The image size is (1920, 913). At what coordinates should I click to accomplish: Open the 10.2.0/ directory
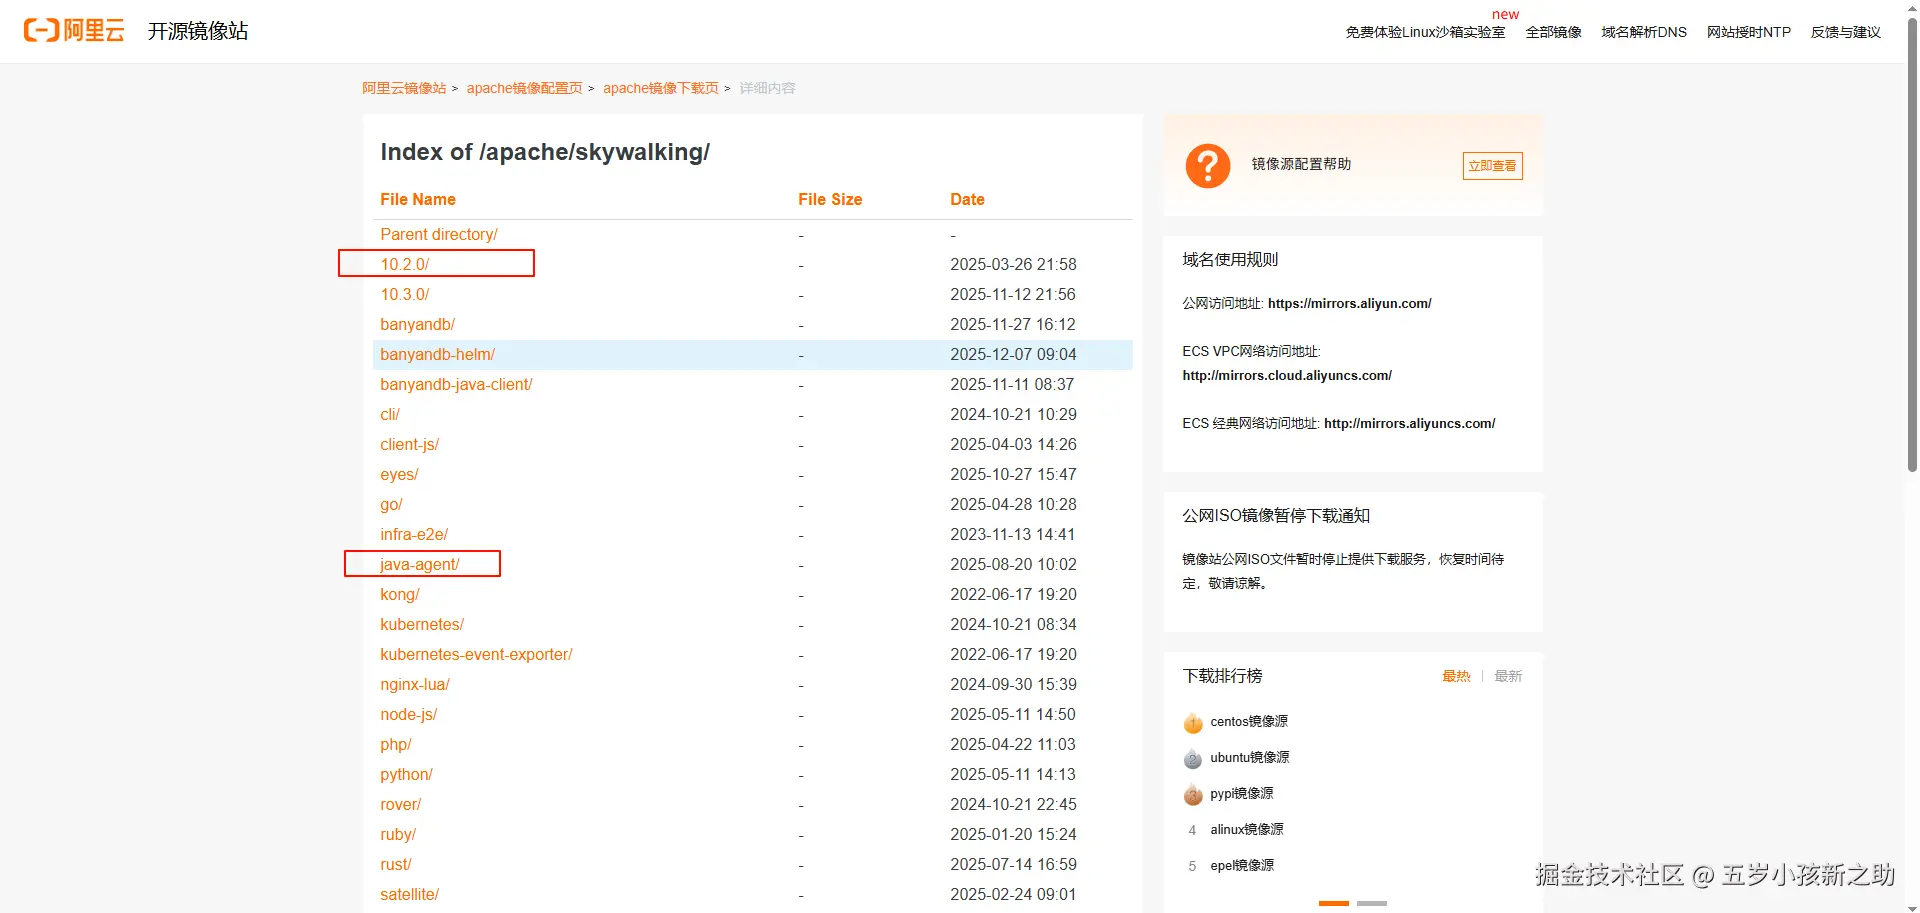404,264
